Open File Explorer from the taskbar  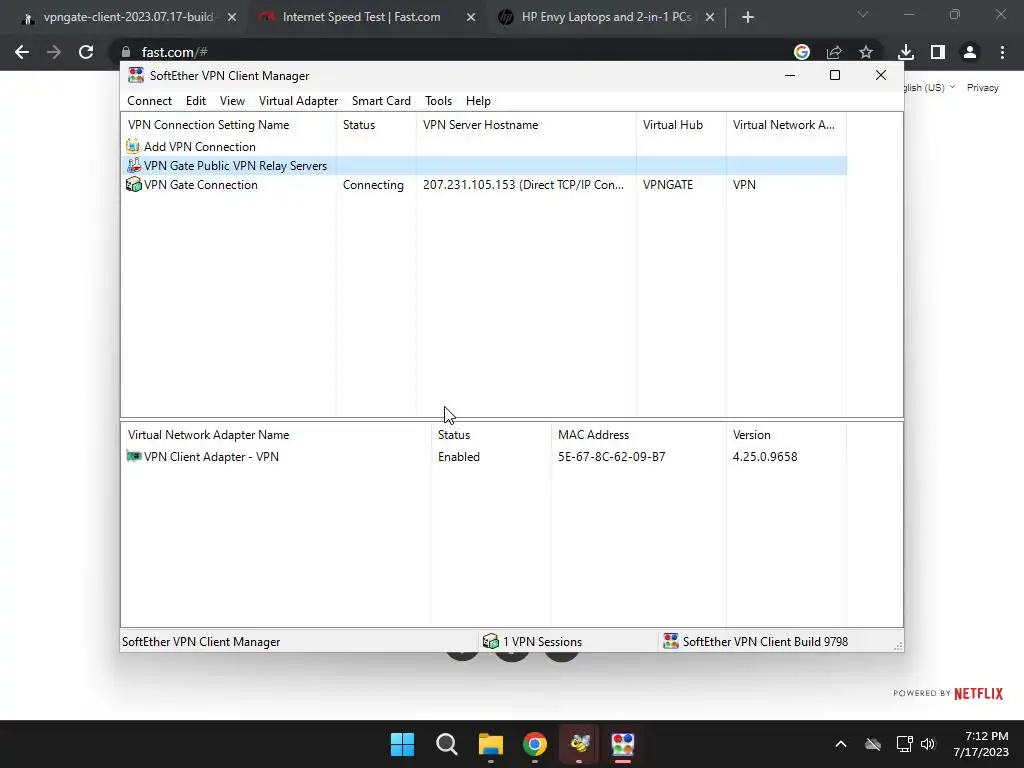tap(490, 744)
